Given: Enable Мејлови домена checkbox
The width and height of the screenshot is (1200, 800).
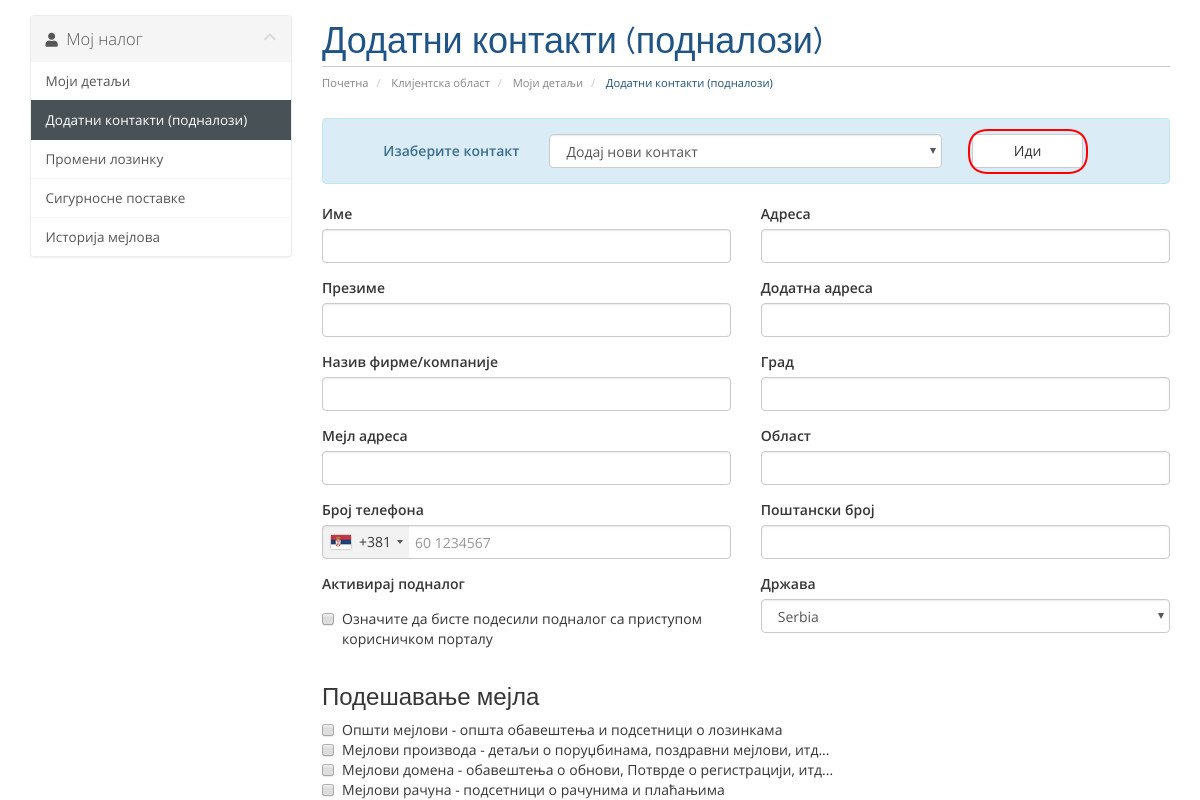Looking at the screenshot, I should click(x=328, y=770).
